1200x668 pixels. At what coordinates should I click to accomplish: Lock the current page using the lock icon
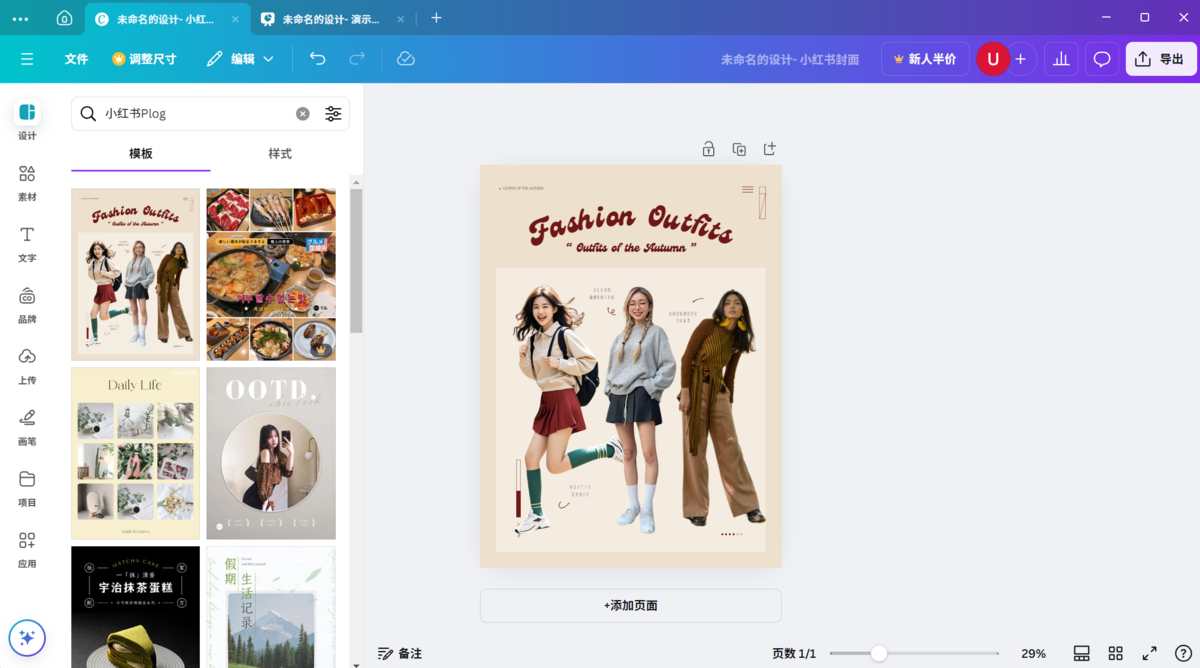tap(708, 148)
